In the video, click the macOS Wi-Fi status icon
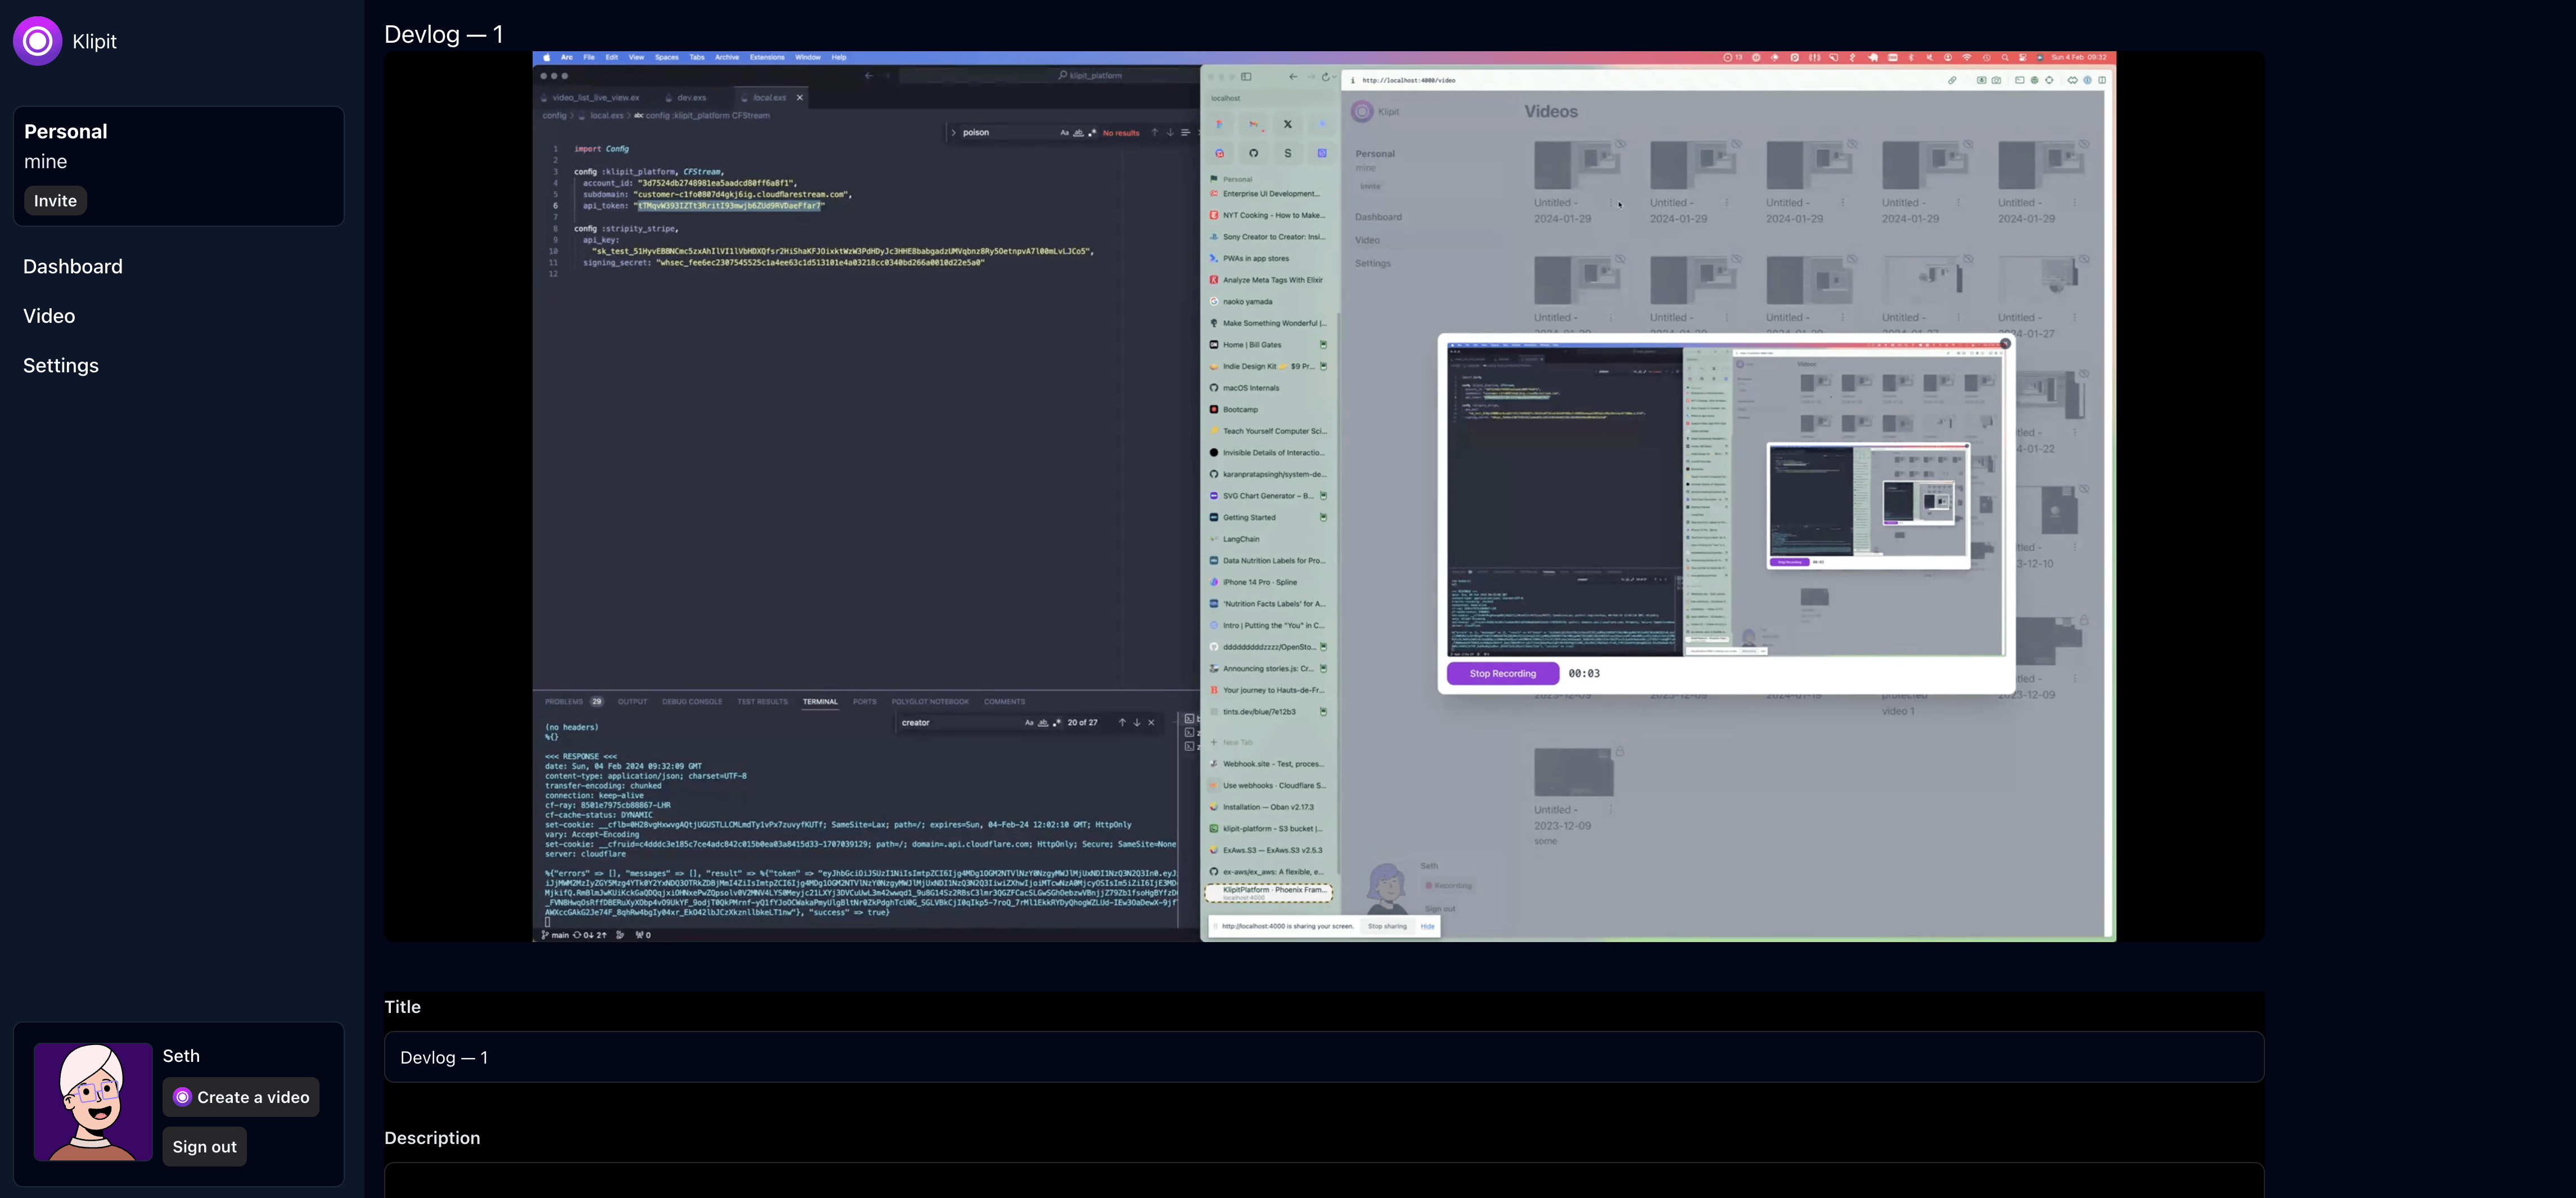2576x1198 pixels. [x=1967, y=58]
